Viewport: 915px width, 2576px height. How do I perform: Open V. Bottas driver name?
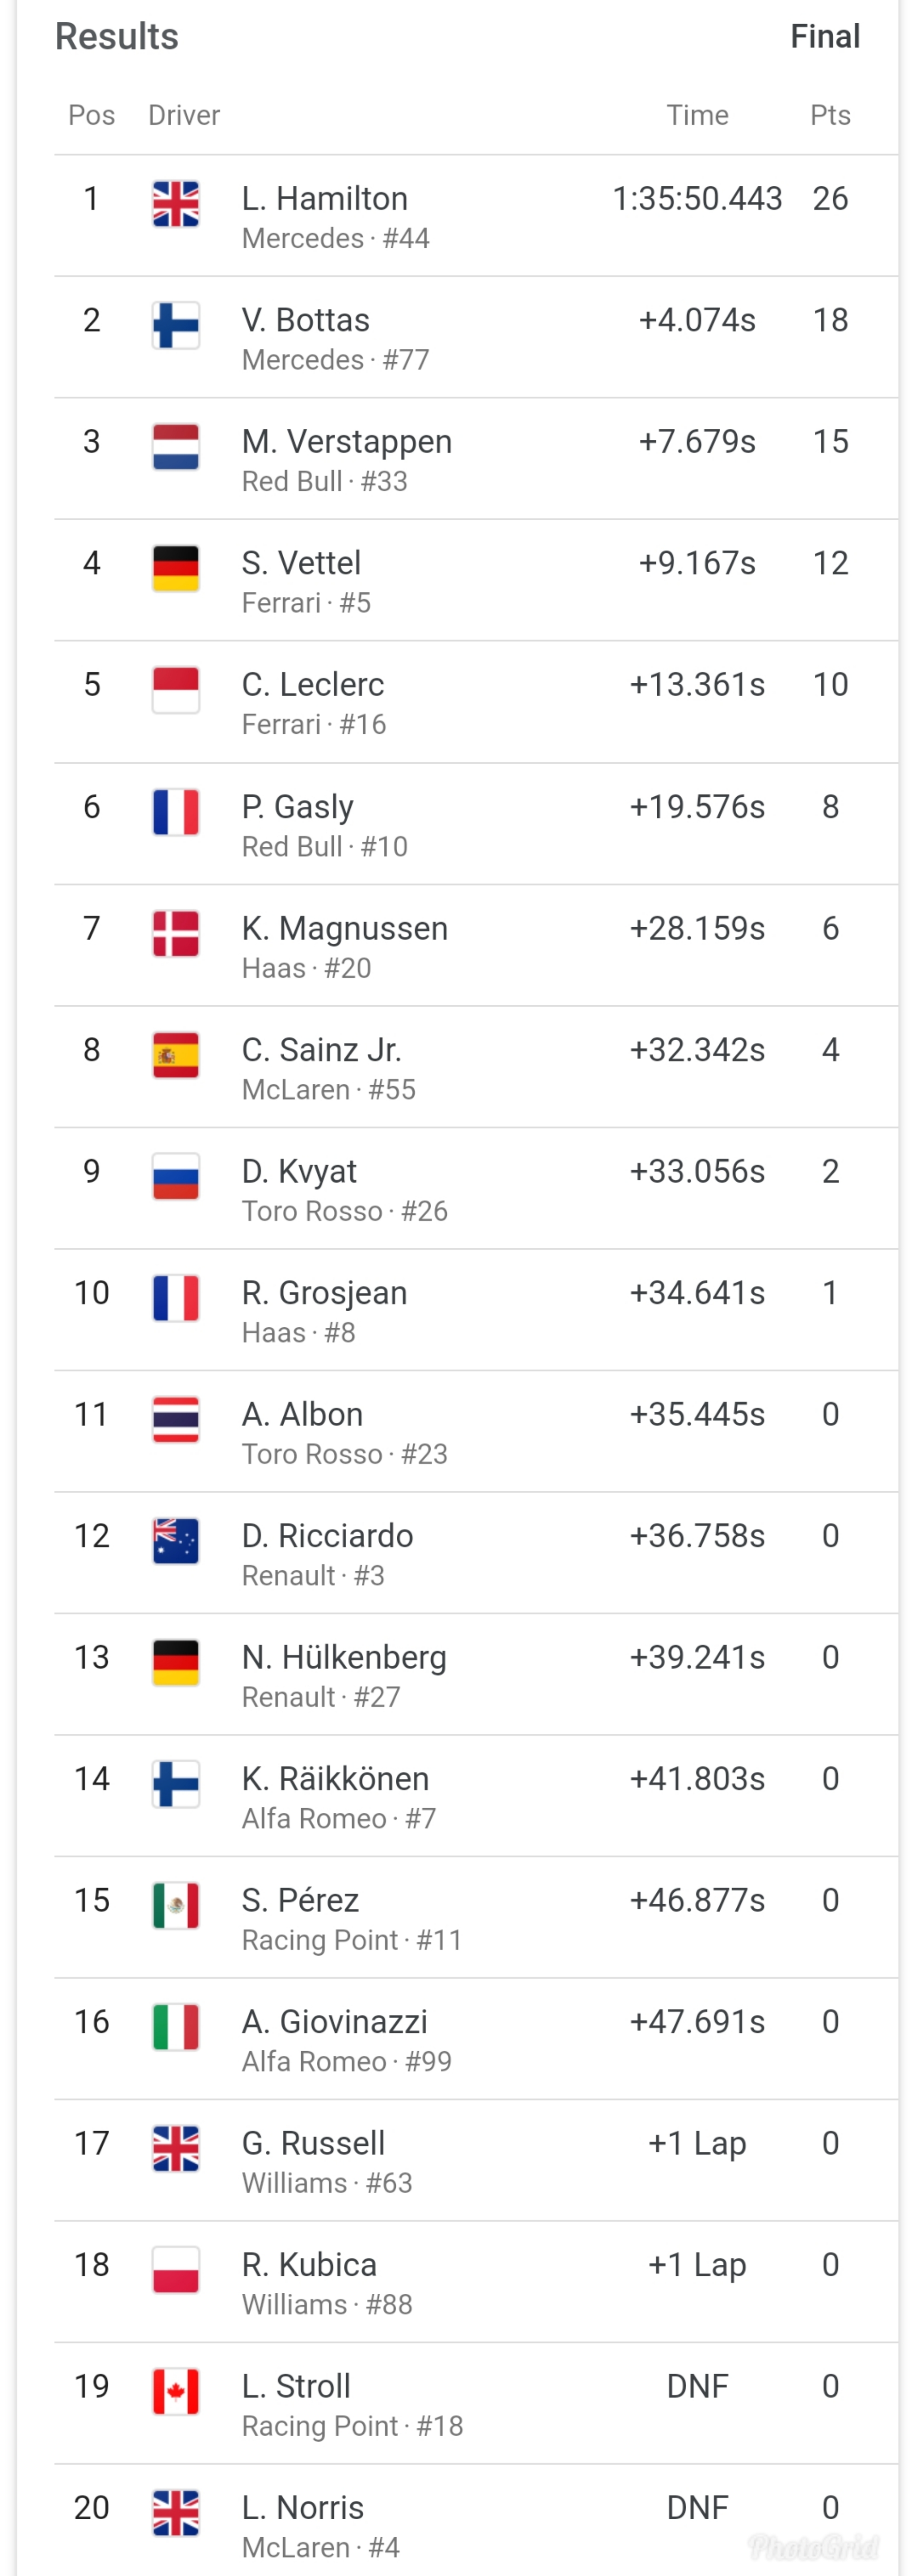coord(306,320)
